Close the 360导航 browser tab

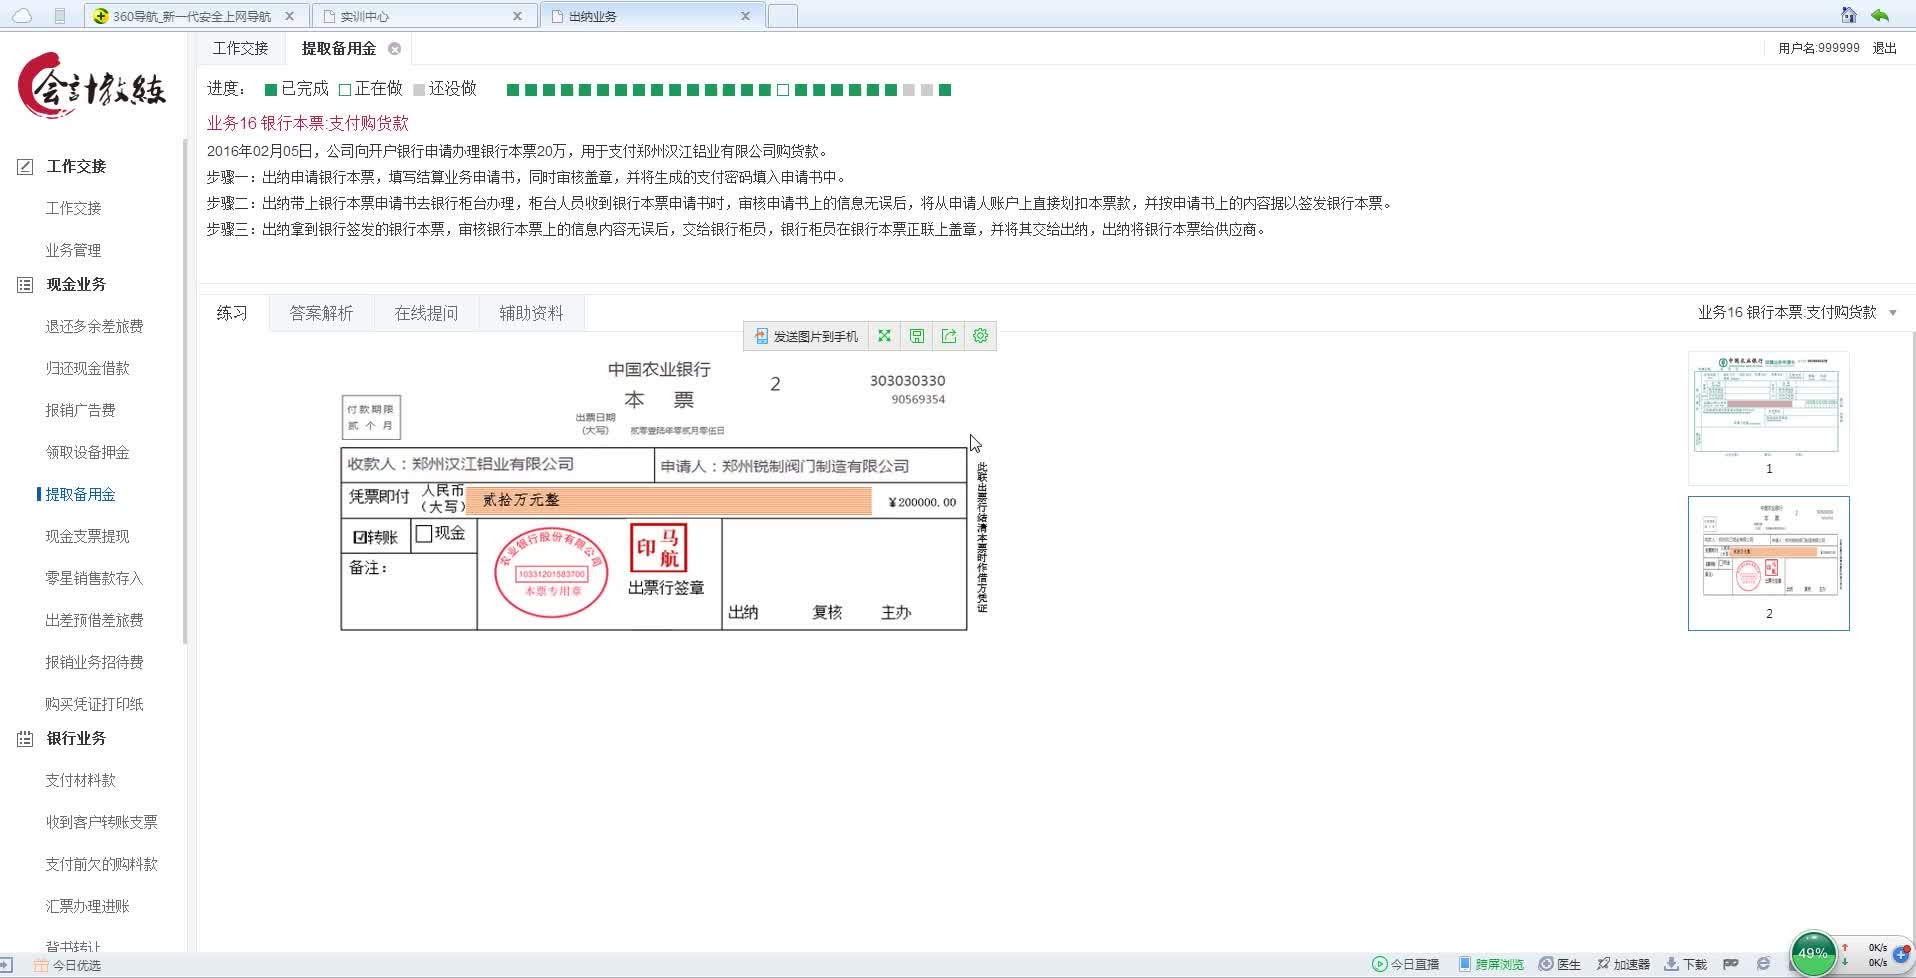[290, 16]
